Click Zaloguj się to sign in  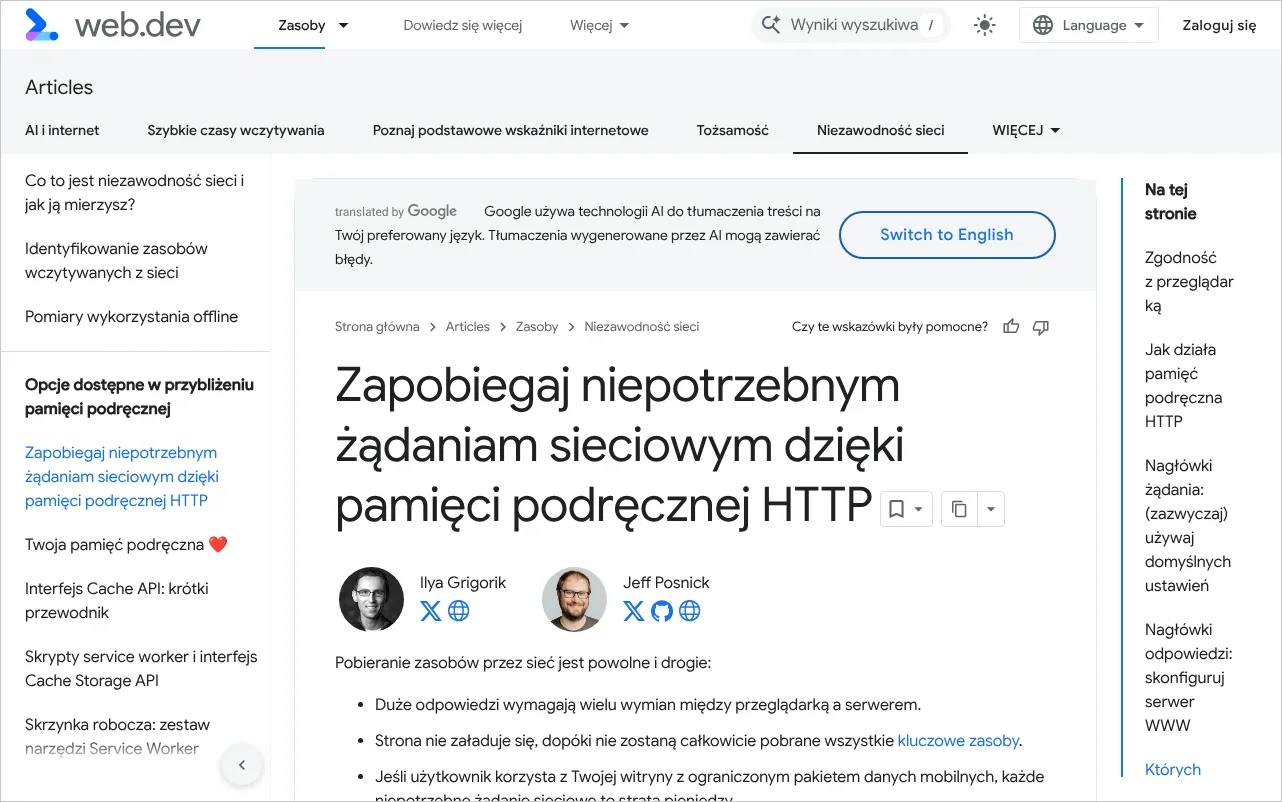[x=1219, y=25]
